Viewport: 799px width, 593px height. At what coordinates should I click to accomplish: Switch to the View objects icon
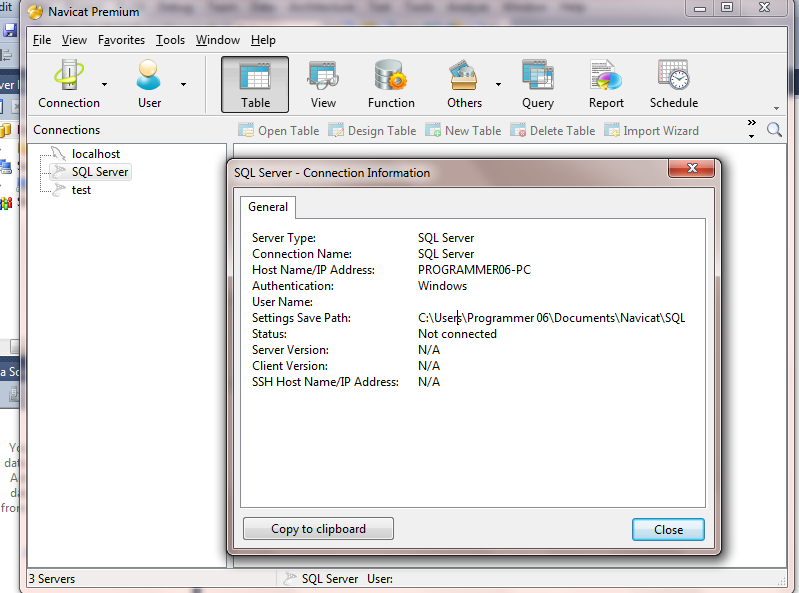[323, 84]
